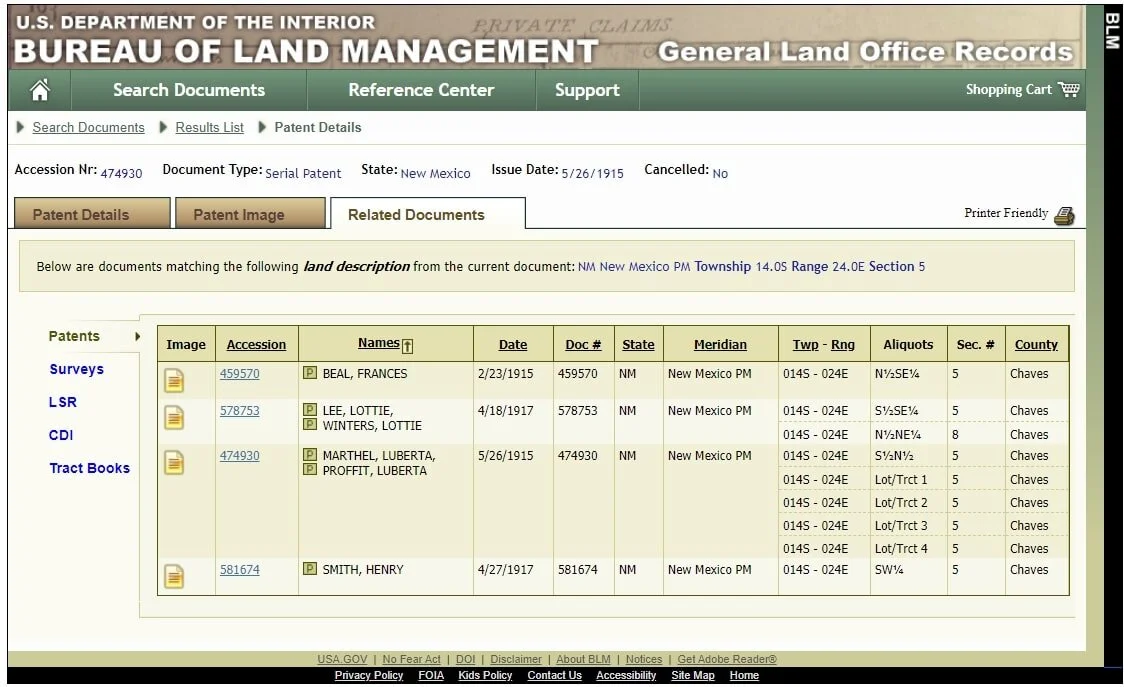Click patentee icon beside LEE, LOTTIE

click(310, 409)
